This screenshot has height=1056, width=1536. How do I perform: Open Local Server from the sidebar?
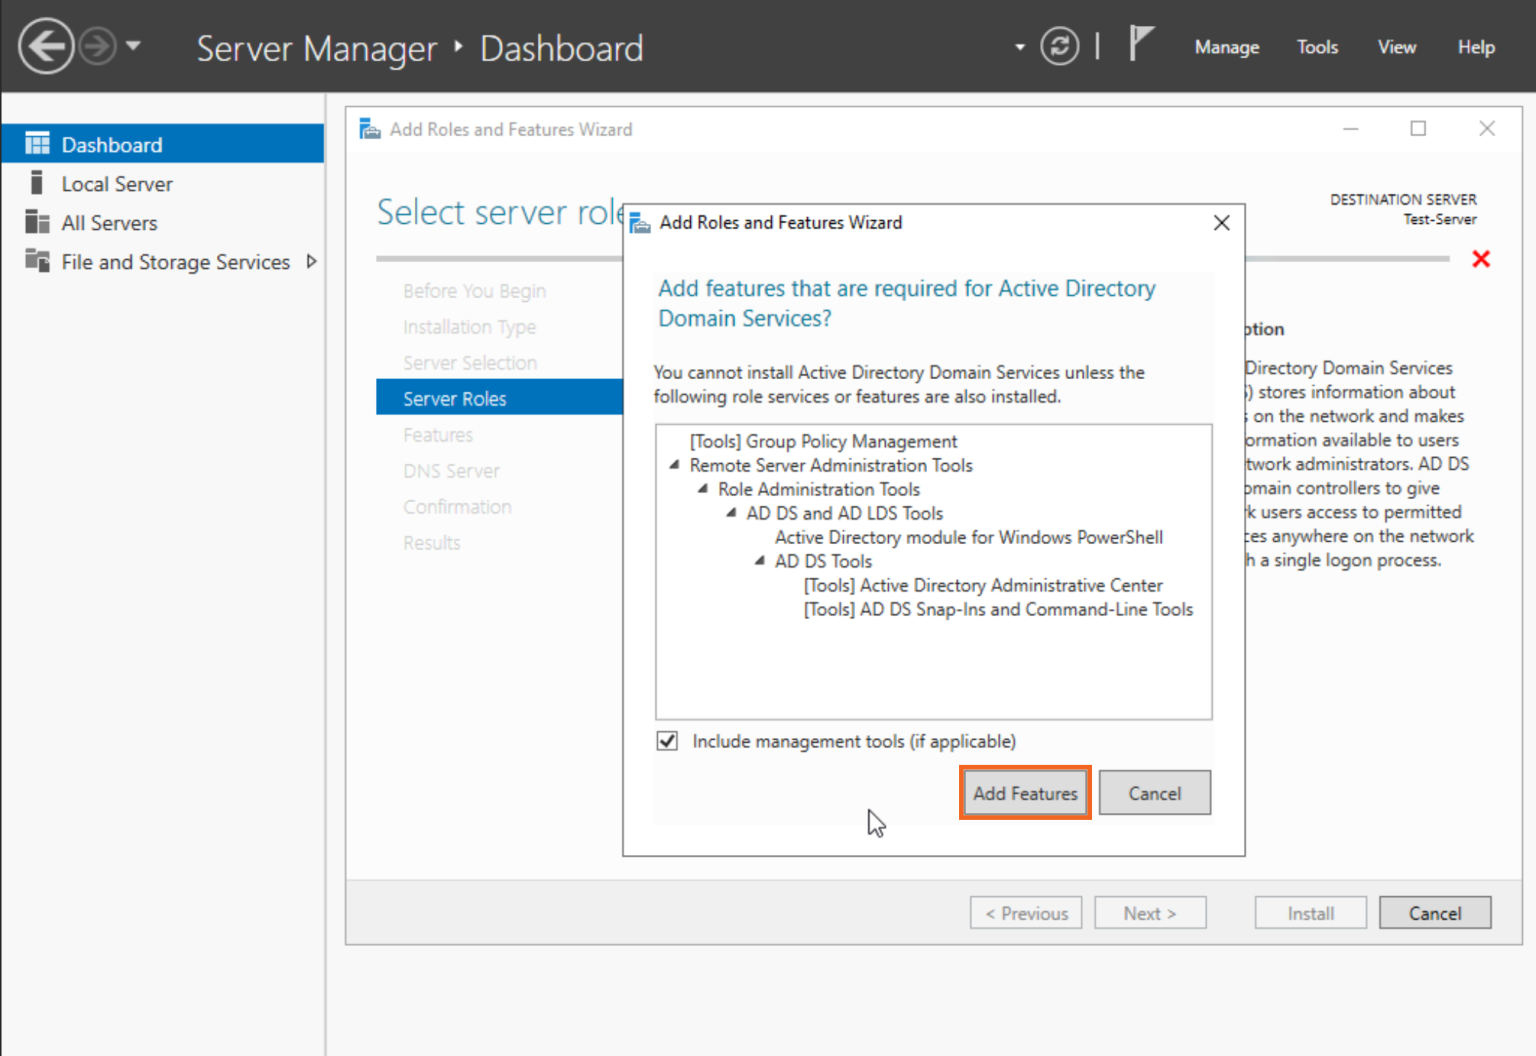pyautogui.click(x=116, y=183)
